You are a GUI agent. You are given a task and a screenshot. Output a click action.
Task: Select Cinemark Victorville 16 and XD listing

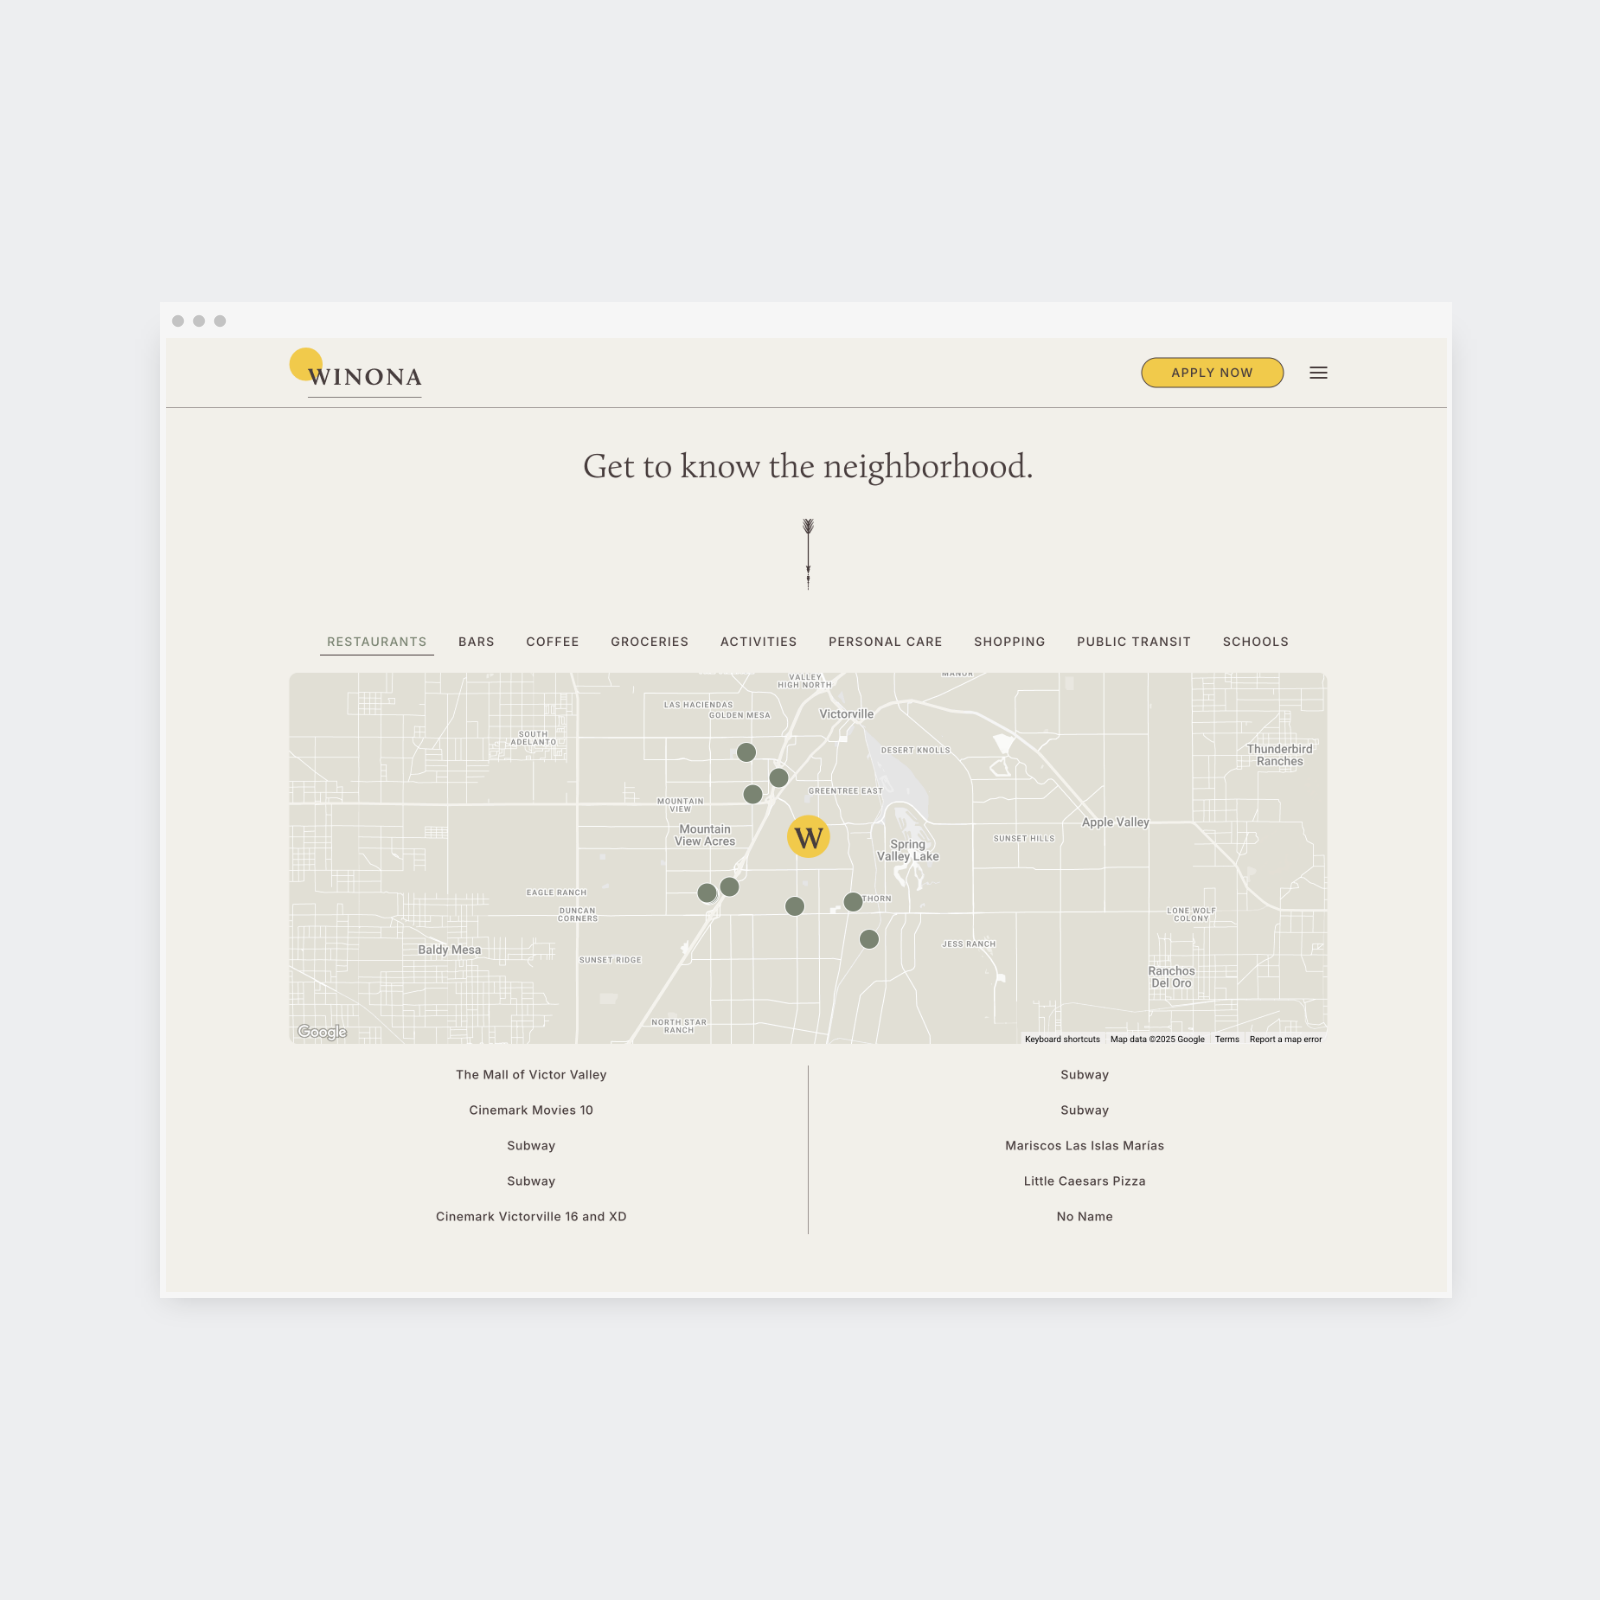click(x=531, y=1217)
